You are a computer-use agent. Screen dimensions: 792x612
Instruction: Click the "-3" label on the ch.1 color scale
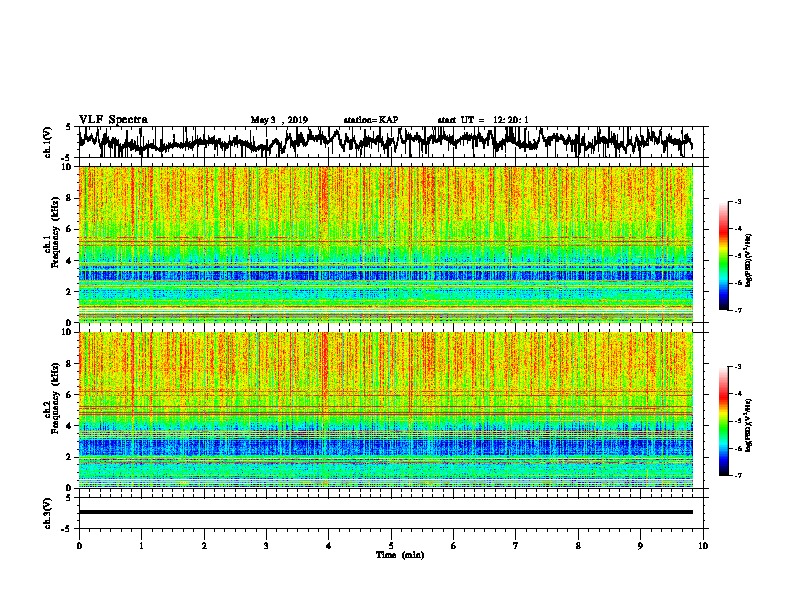[737, 202]
